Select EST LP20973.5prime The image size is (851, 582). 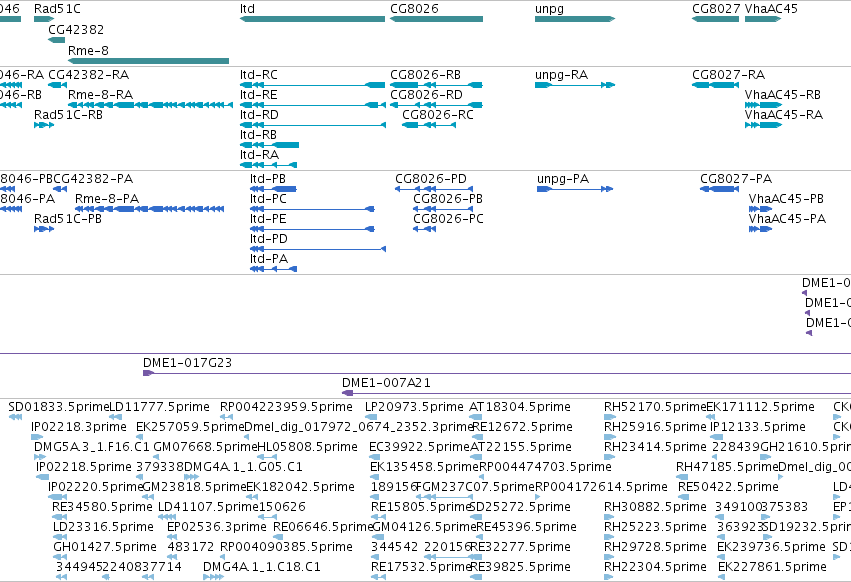[x=371, y=417]
